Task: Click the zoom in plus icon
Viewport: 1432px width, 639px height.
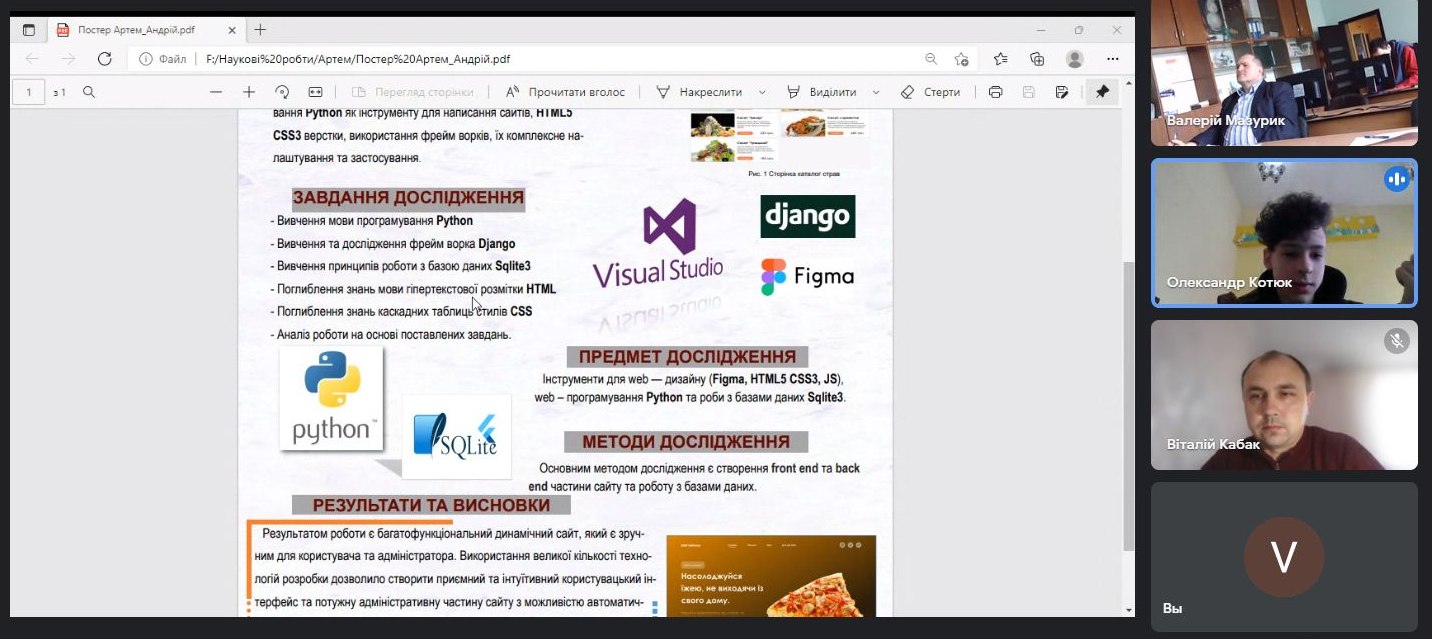Action: tap(249, 92)
